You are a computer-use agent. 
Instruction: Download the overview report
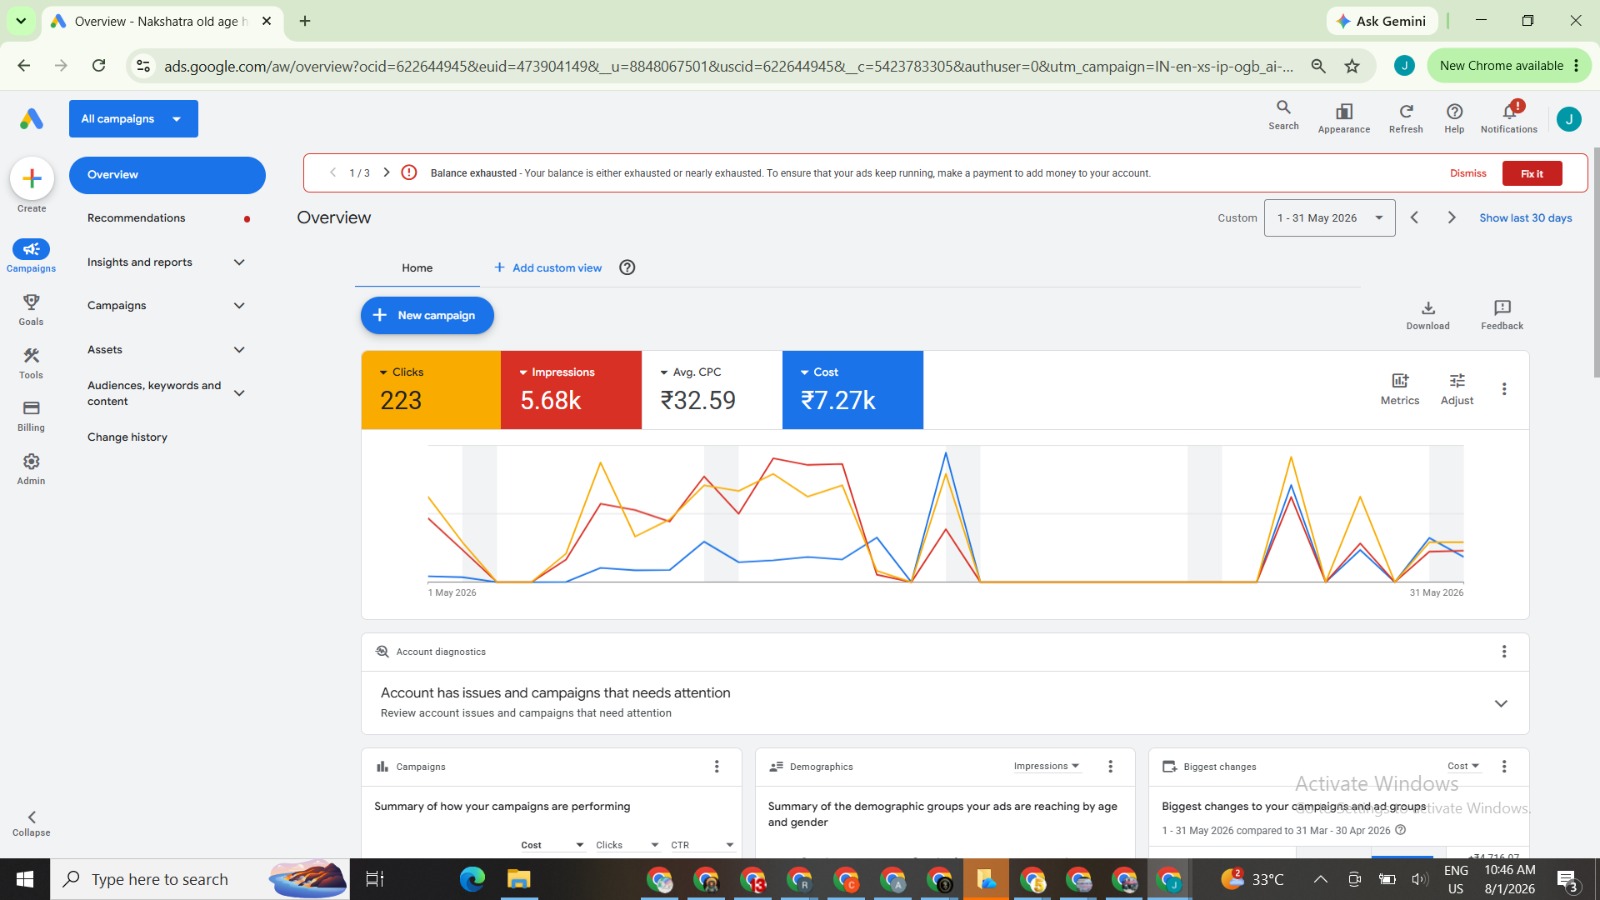tap(1428, 308)
